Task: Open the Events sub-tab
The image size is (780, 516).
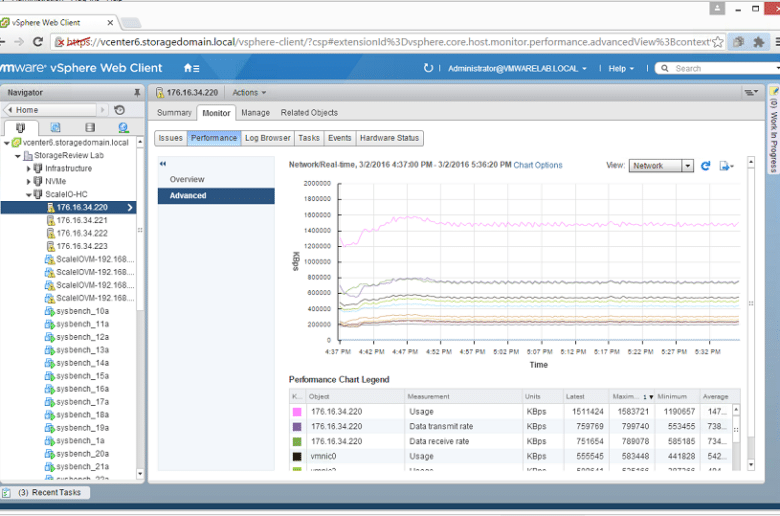Action: [x=340, y=138]
